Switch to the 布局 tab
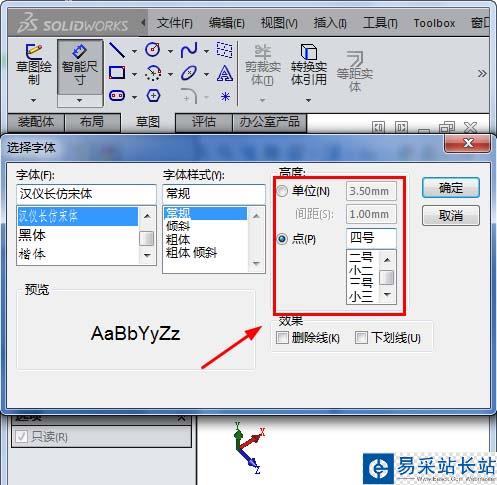 (92, 122)
